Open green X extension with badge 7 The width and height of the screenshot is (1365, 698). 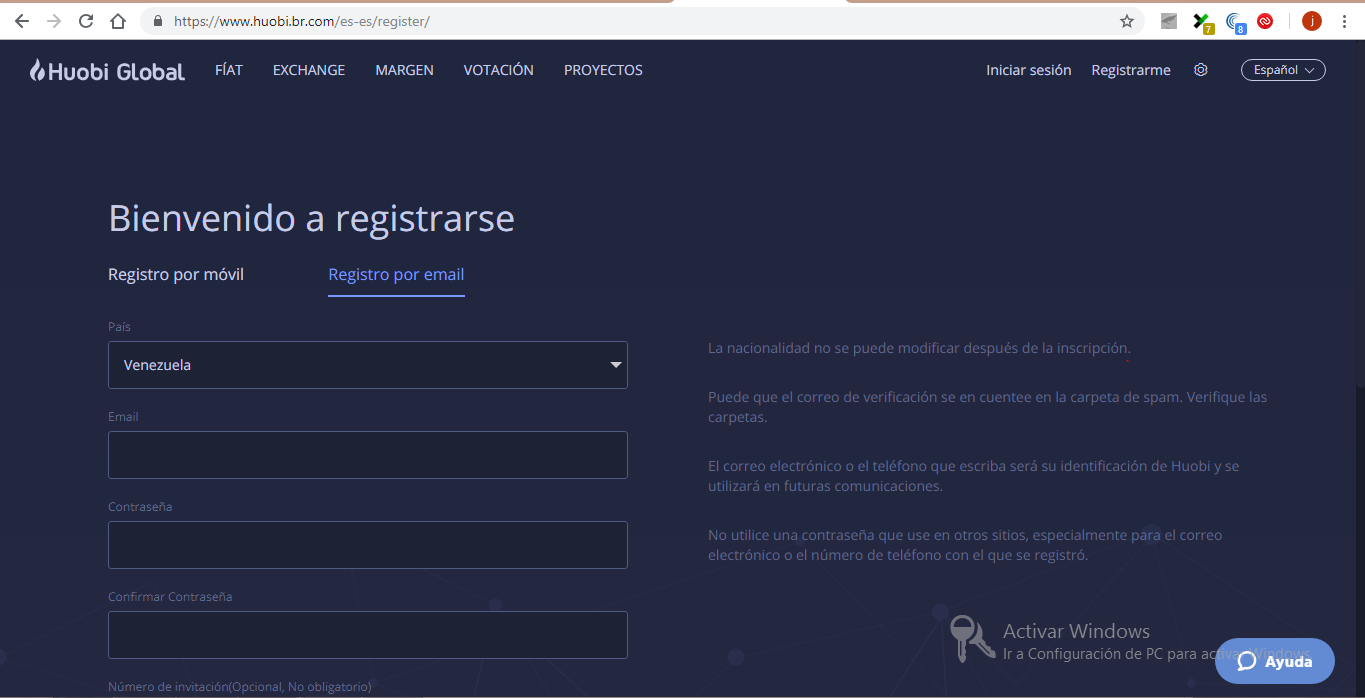1203,22
